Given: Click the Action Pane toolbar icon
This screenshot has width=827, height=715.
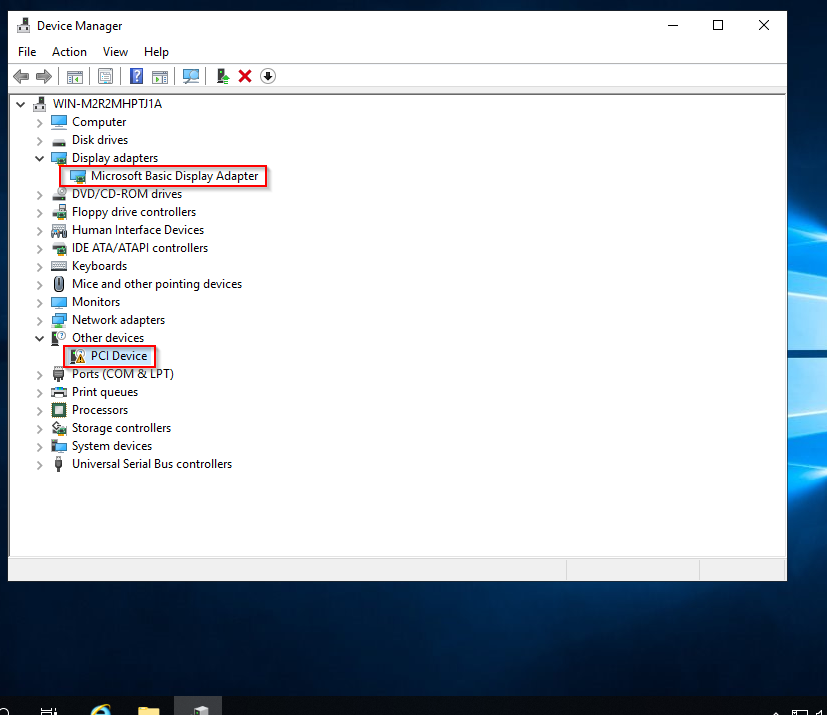Looking at the screenshot, I should tap(160, 76).
